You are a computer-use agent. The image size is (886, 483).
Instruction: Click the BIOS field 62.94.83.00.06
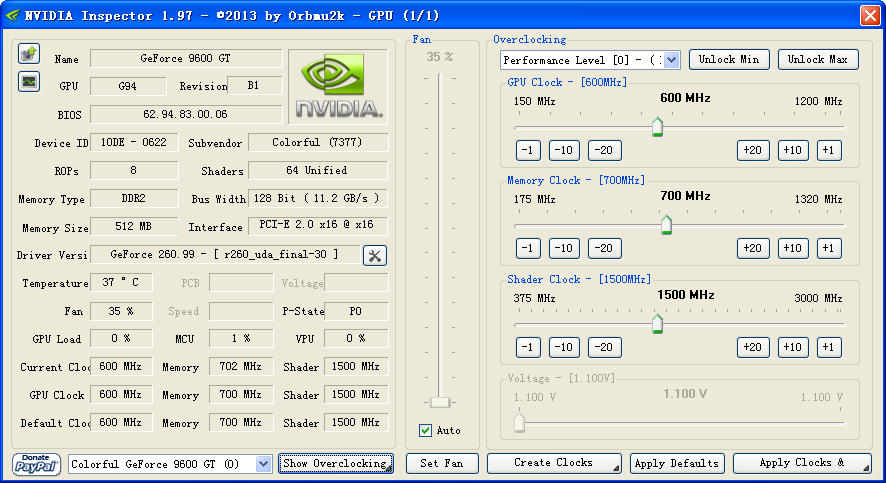click(186, 114)
